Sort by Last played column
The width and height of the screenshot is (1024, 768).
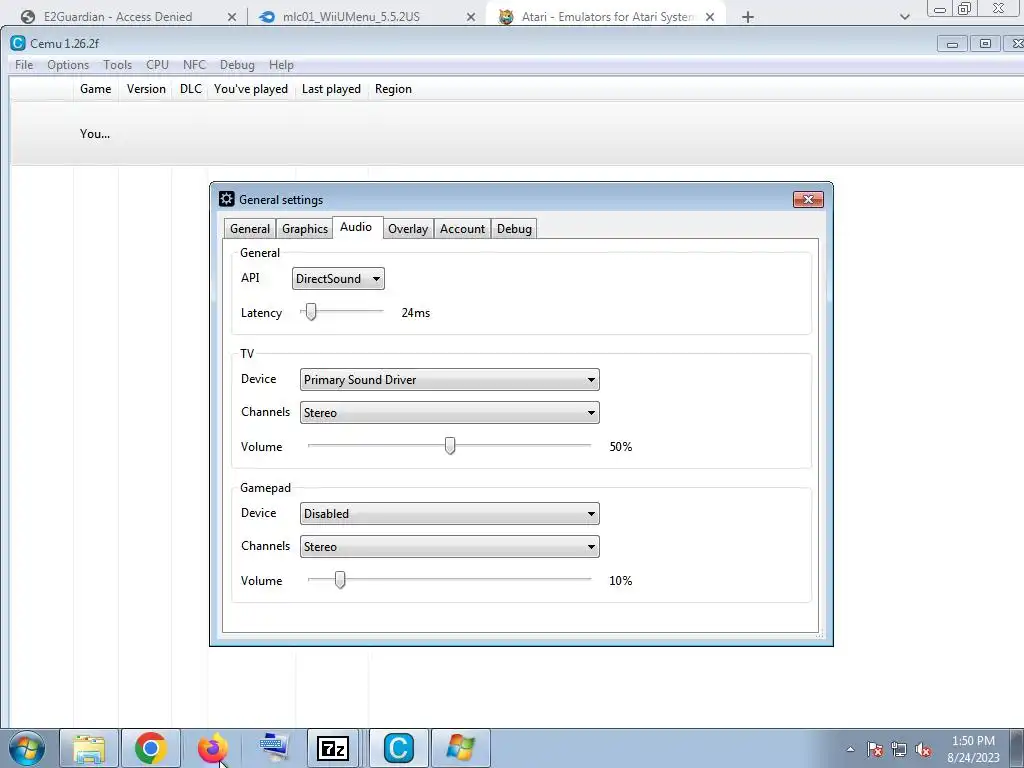tap(331, 89)
